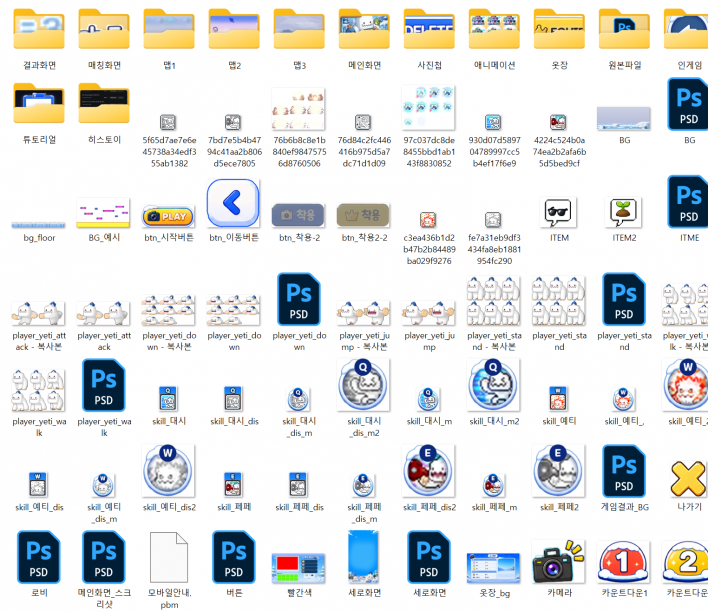Open the 메인화면 folder
The image size is (708, 612).
[364, 29]
